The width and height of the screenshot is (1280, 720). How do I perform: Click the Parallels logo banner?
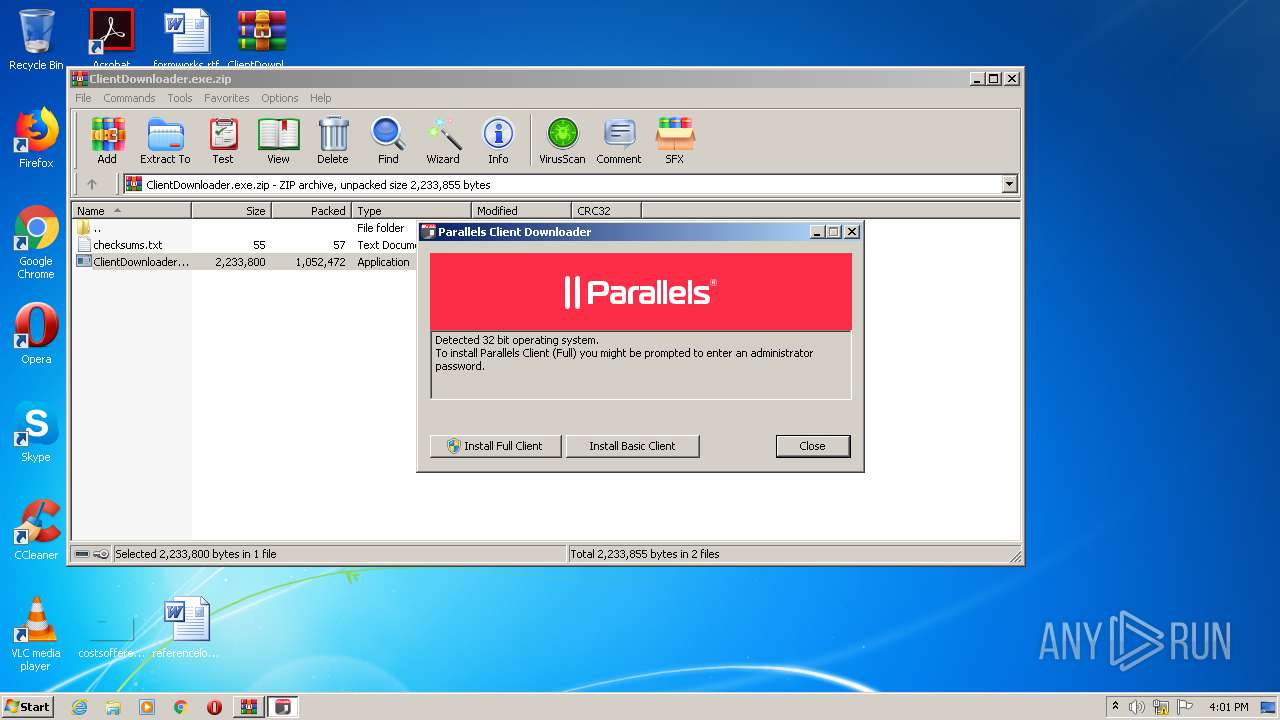641,291
